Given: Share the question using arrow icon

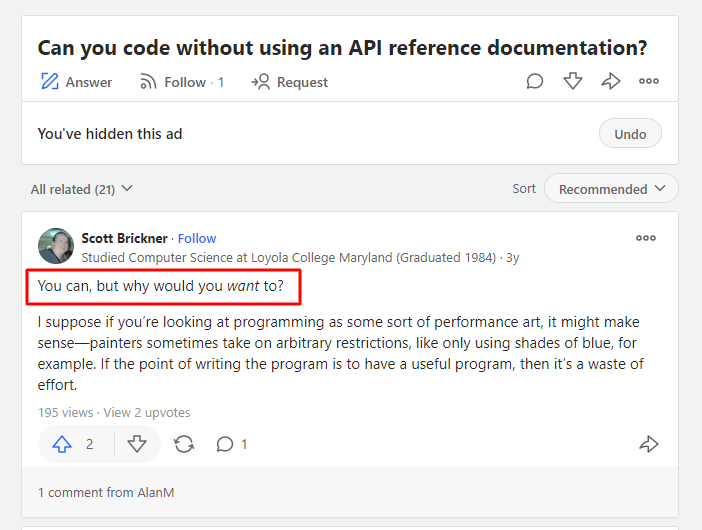Looking at the screenshot, I should pyautogui.click(x=611, y=81).
